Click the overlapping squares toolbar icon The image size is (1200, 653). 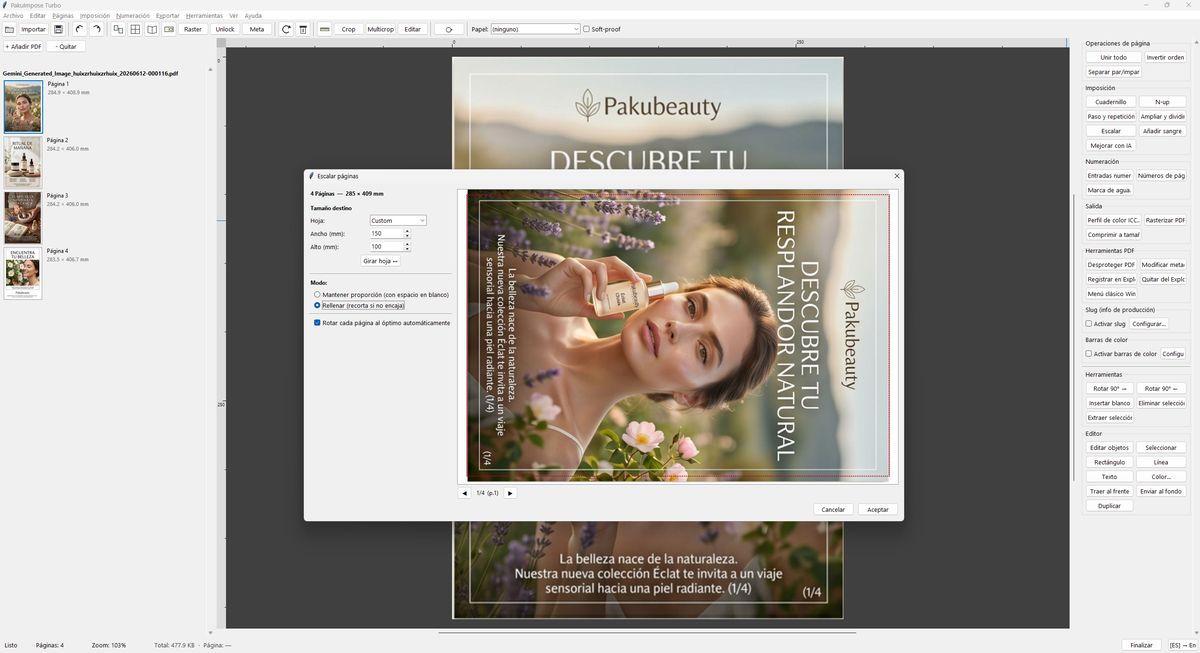point(118,29)
